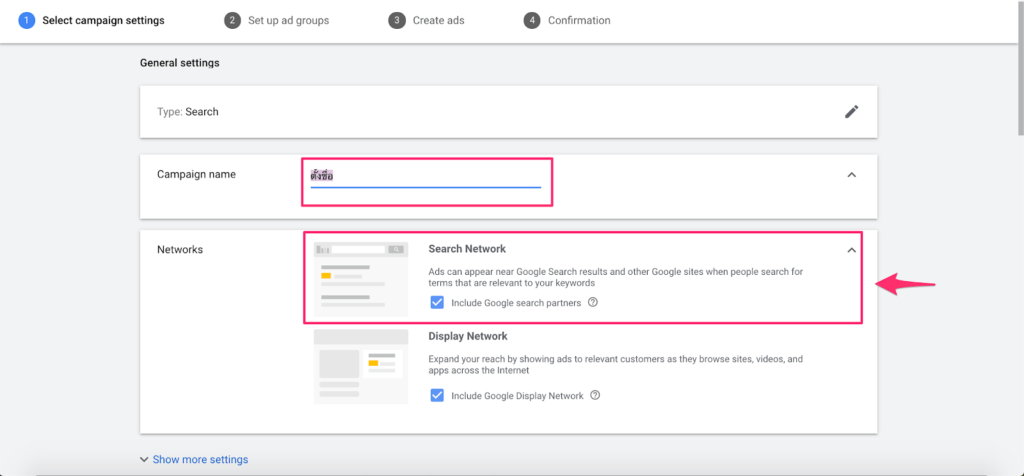1024x476 pixels.
Task: Click the Search Network heading
Action: tap(467, 249)
